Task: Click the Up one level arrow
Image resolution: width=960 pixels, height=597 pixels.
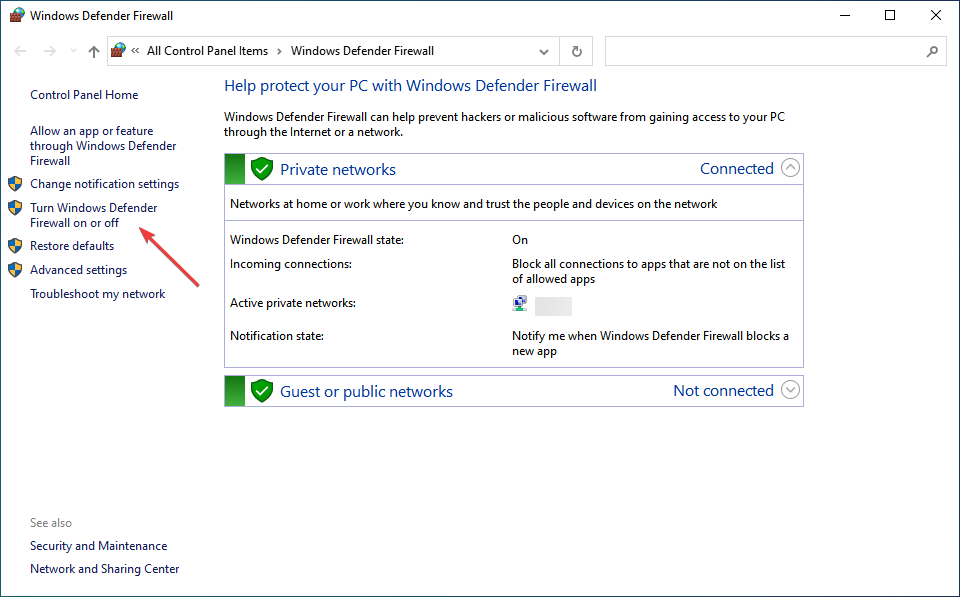Action: point(94,51)
